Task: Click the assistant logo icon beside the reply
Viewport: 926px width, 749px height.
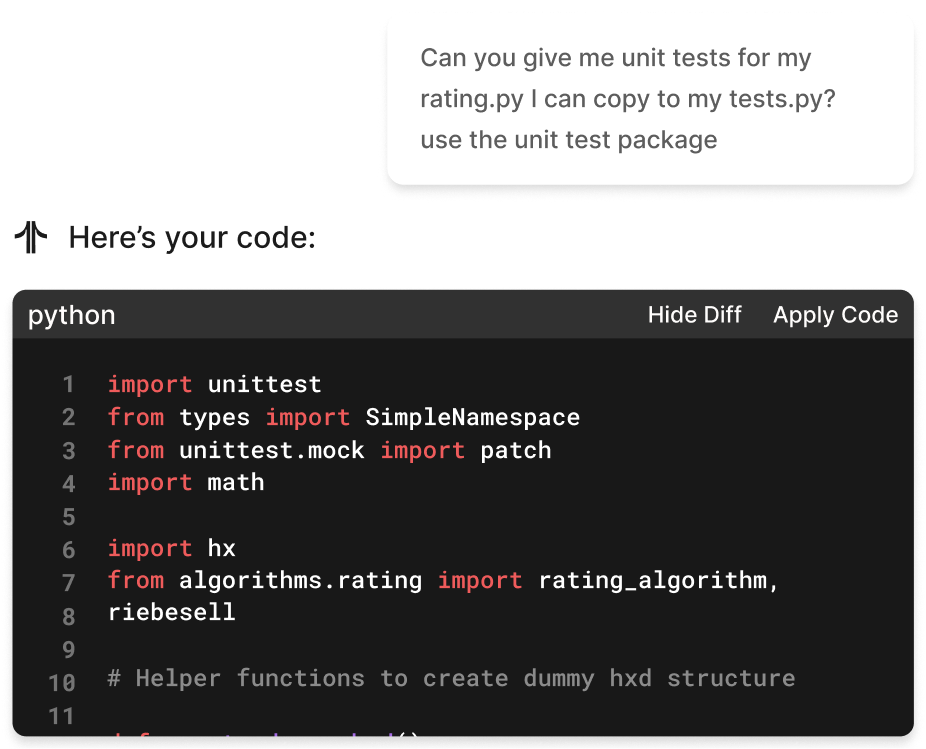Action: (x=31, y=237)
